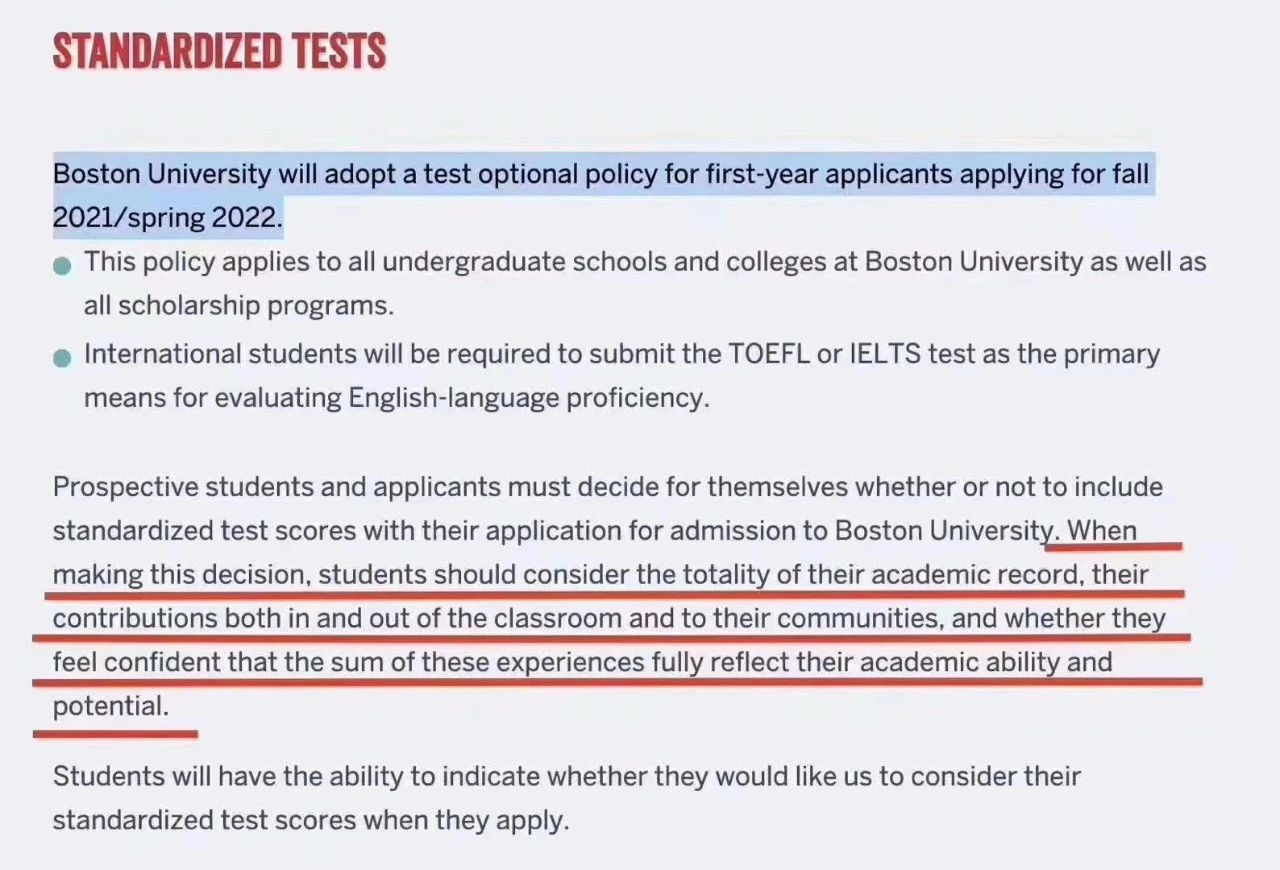Image resolution: width=1280 pixels, height=870 pixels.
Task: Click the phrase "English-language proficiency."
Action: pos(528,398)
